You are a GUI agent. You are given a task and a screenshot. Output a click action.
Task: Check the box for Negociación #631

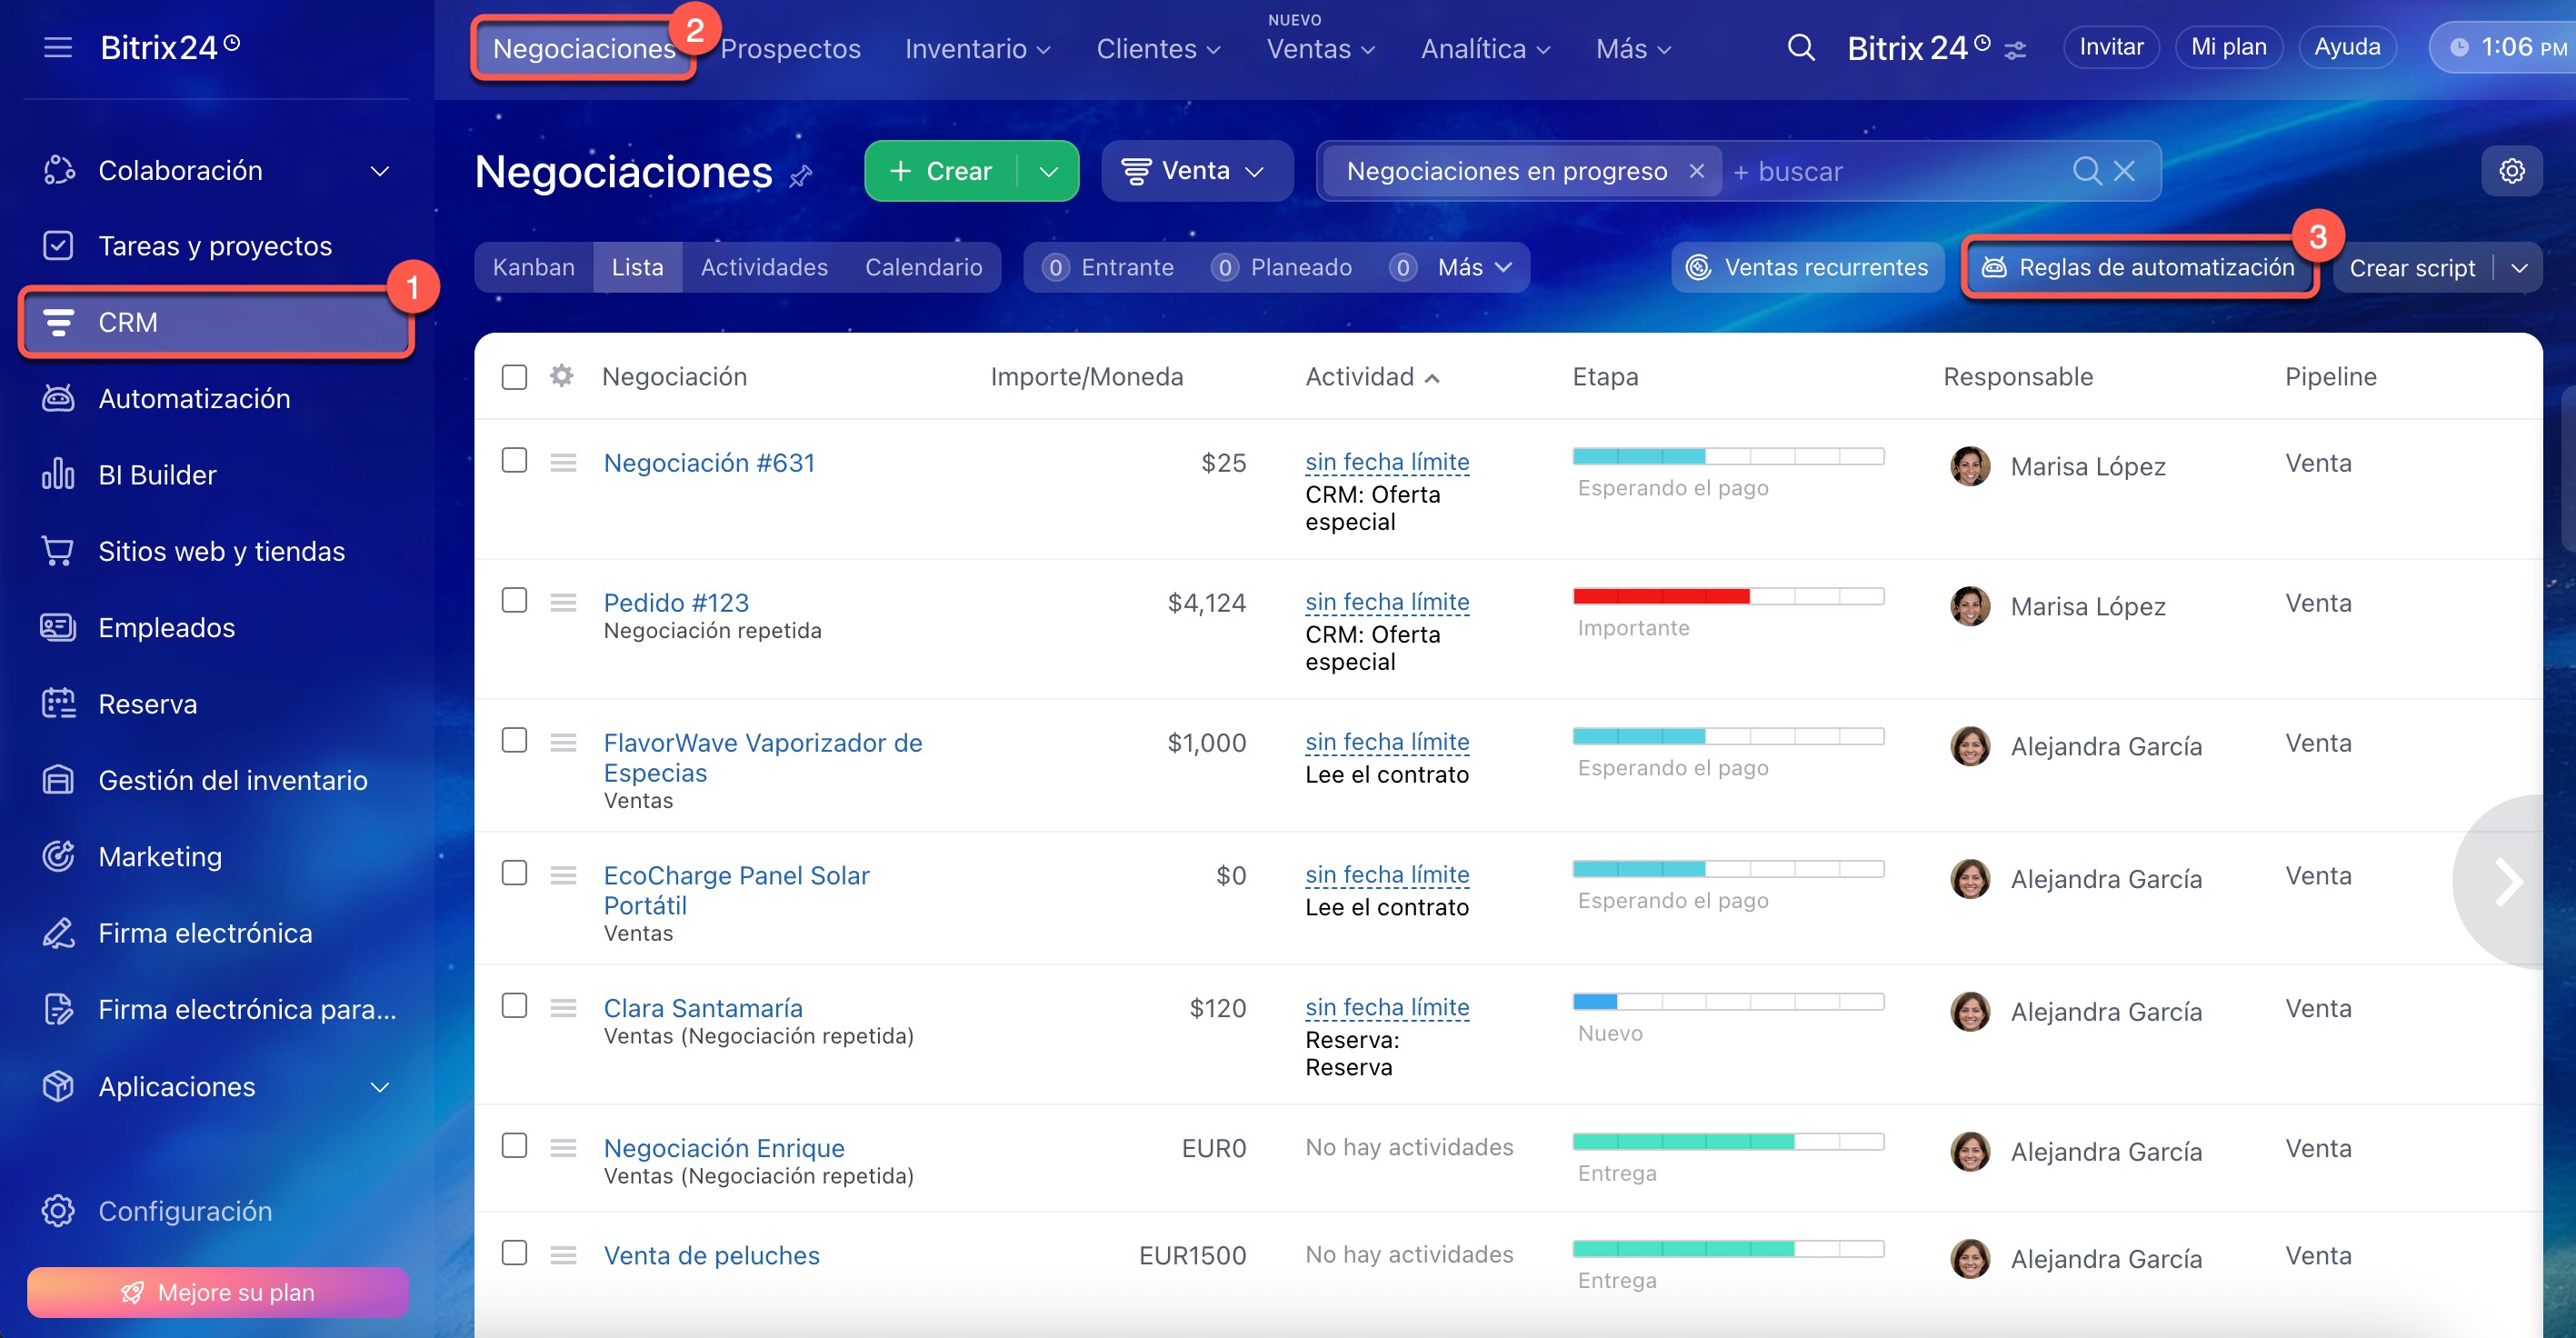[x=514, y=460]
